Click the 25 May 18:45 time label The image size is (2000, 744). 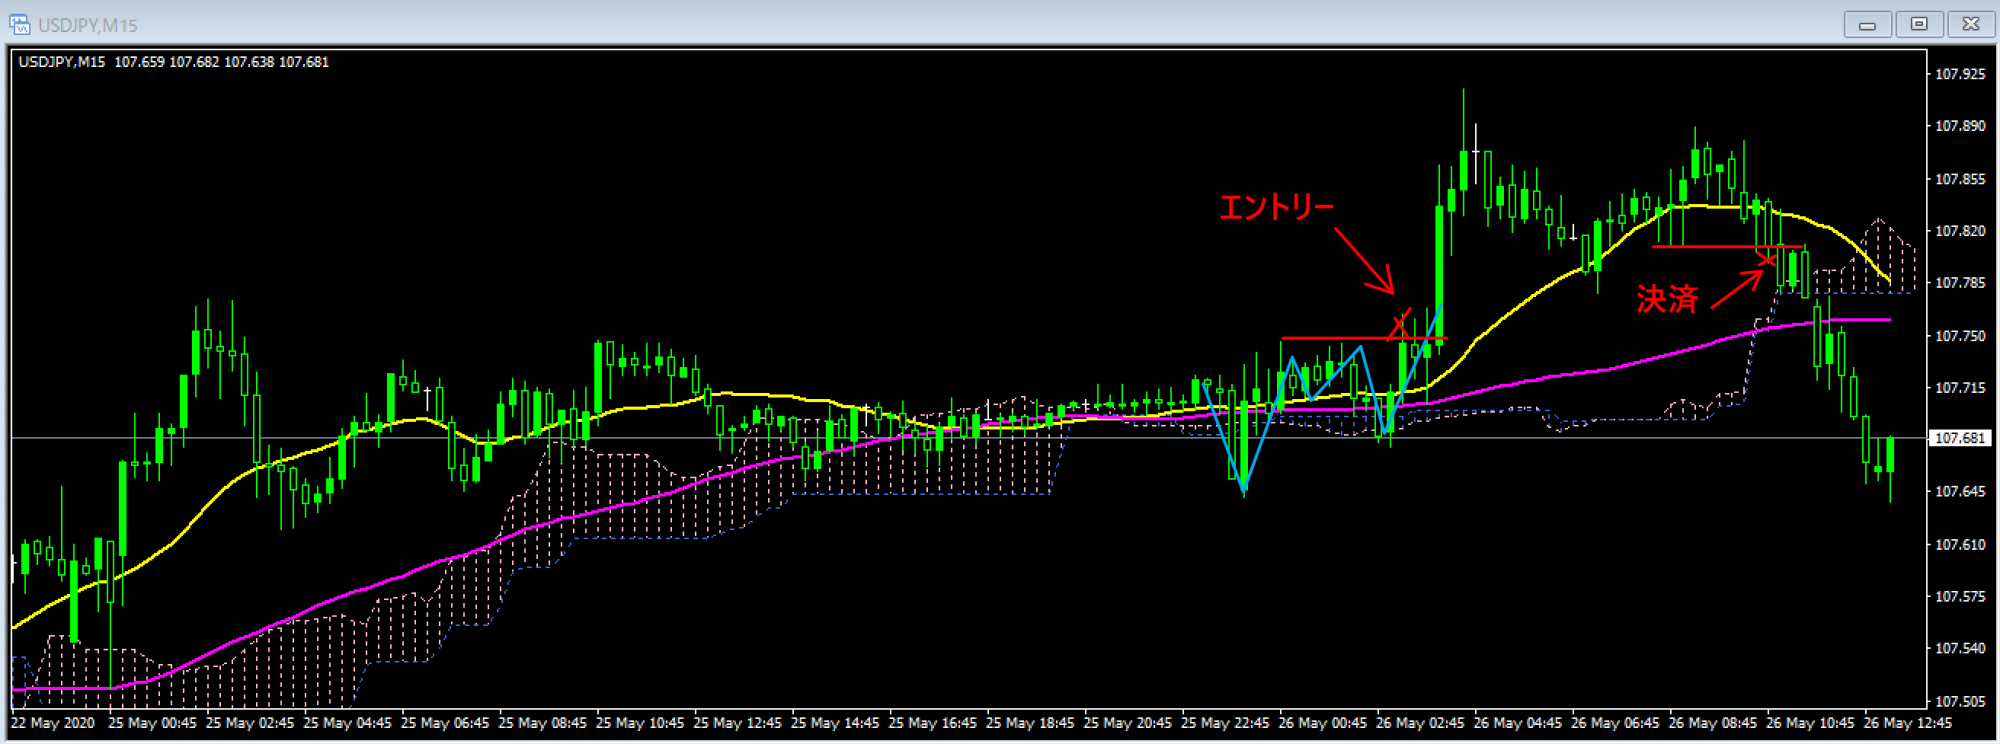pyautogui.click(x=1030, y=723)
